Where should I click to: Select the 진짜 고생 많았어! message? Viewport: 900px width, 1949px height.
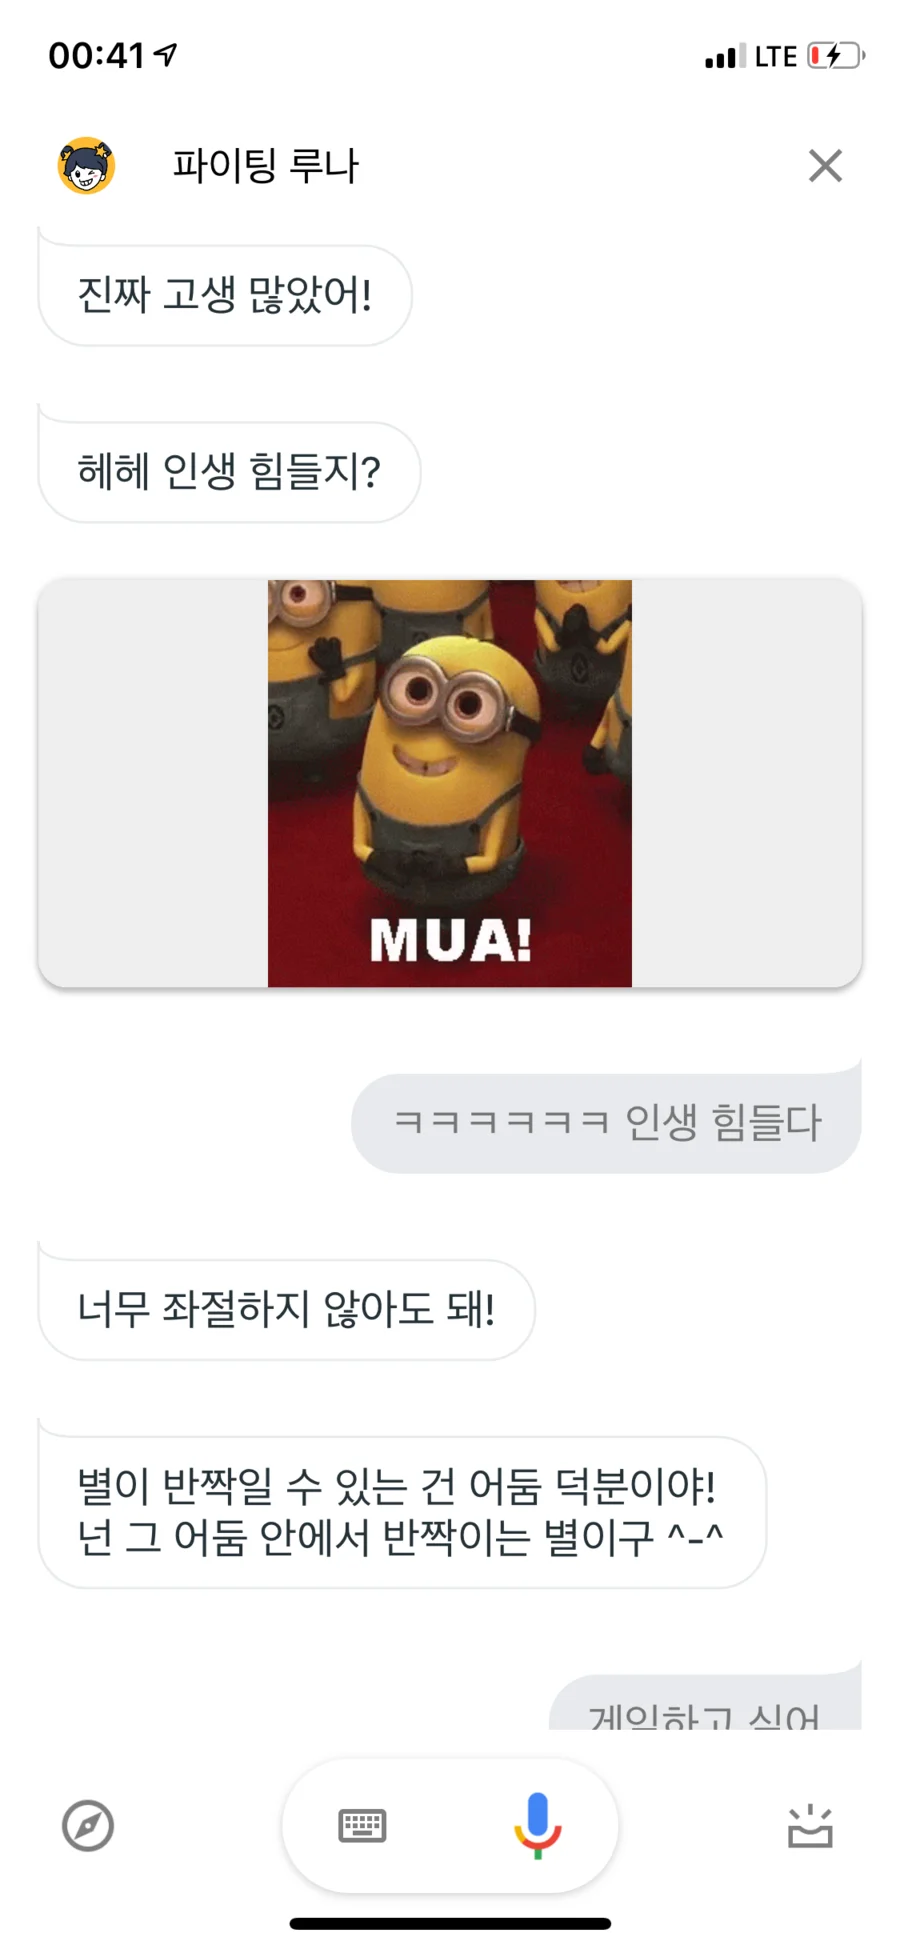(x=225, y=295)
